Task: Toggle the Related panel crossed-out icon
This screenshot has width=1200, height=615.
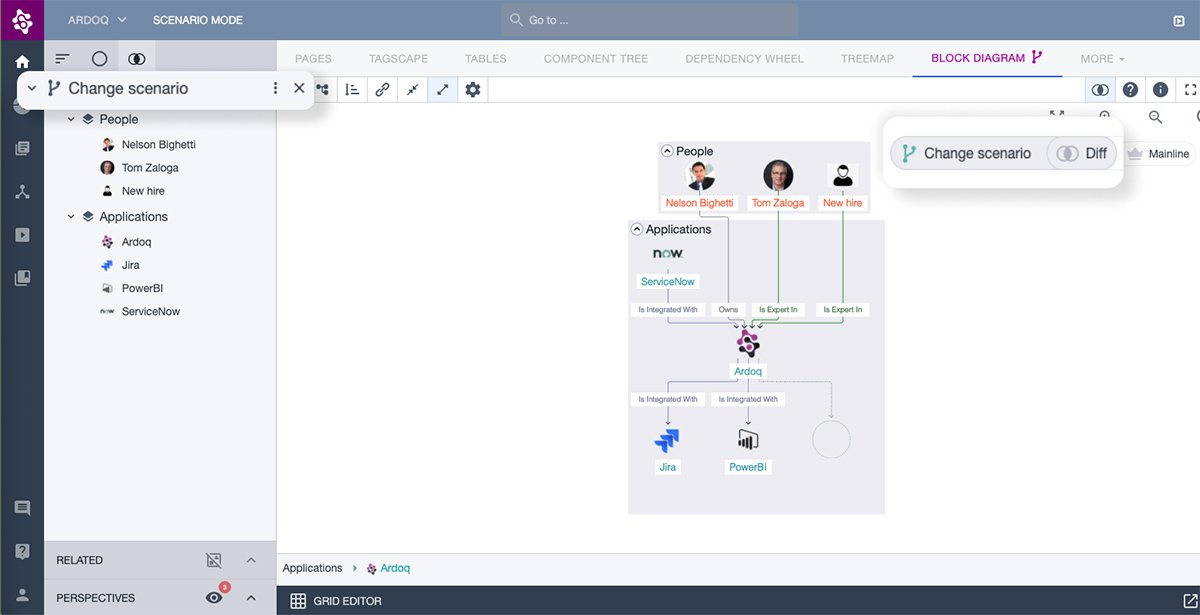Action: (213, 560)
